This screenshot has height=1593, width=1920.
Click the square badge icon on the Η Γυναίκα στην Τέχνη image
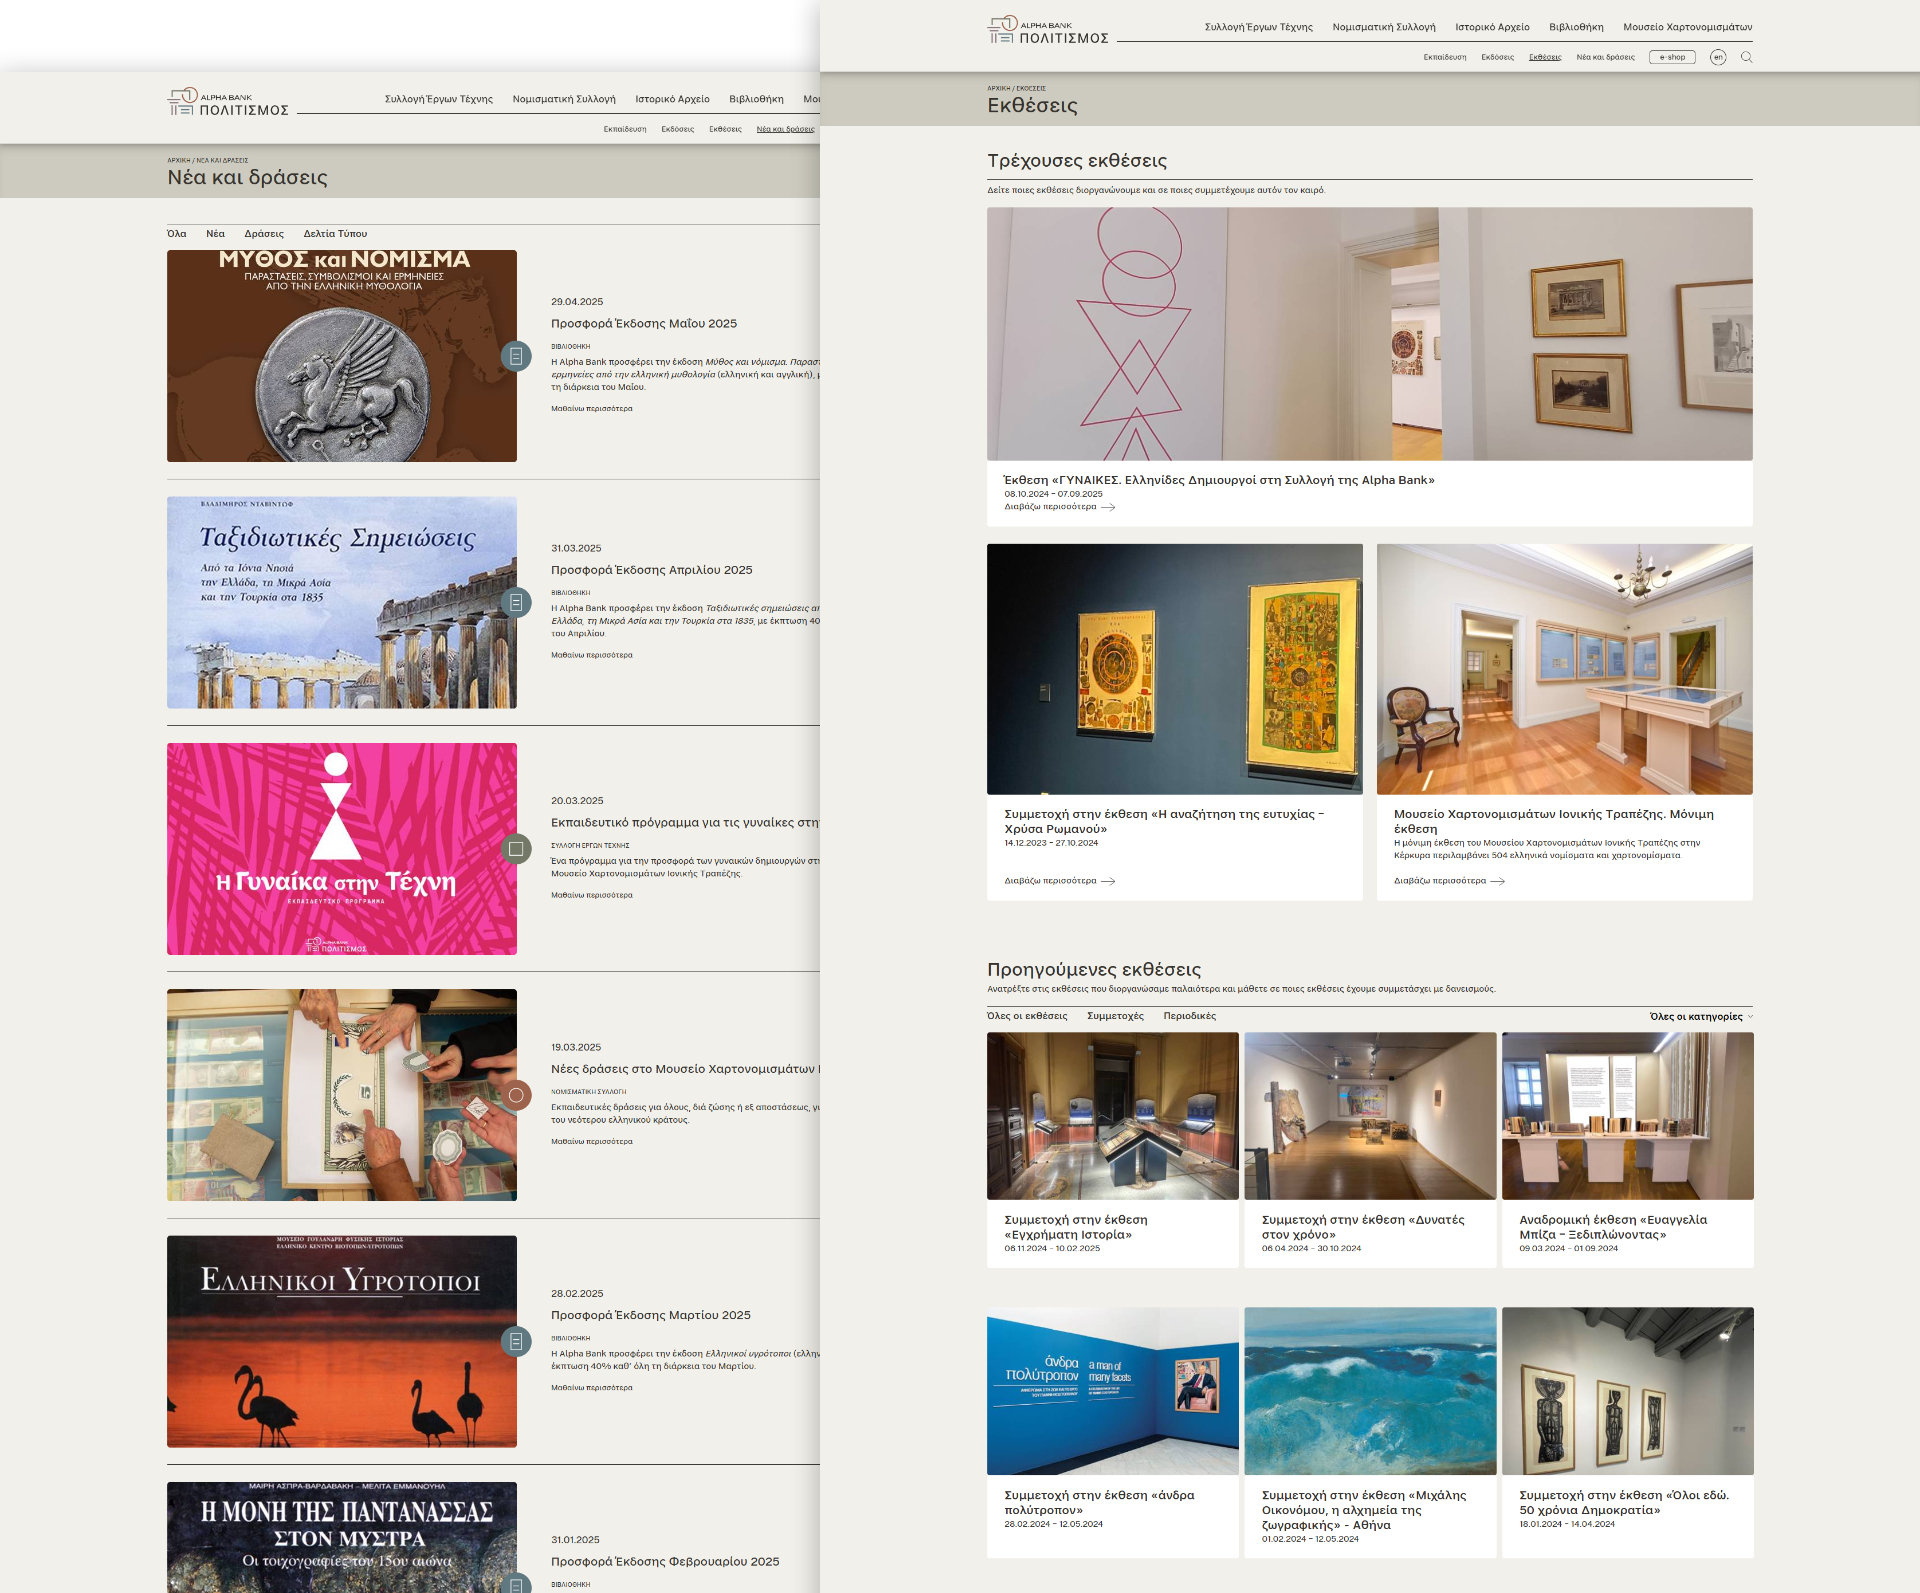pos(516,849)
